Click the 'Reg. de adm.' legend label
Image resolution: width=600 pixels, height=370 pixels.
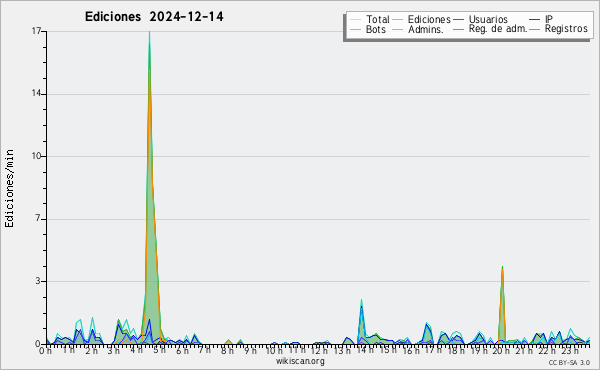[x=498, y=29]
